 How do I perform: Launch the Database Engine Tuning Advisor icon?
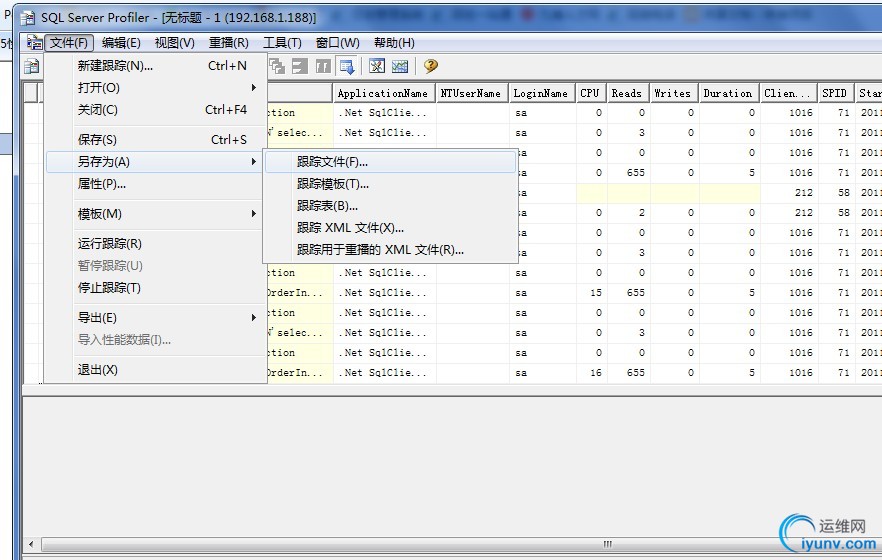pyautogui.click(x=377, y=66)
